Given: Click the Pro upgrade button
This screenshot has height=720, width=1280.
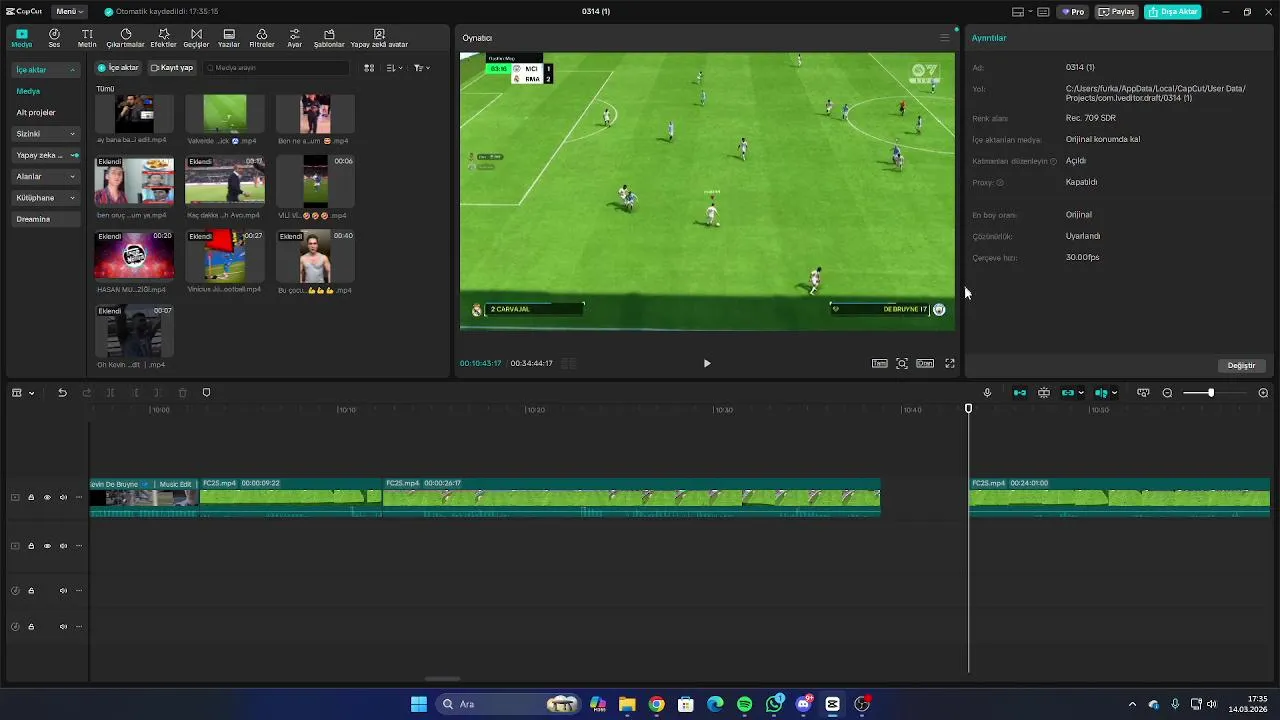Looking at the screenshot, I should pyautogui.click(x=1074, y=12).
